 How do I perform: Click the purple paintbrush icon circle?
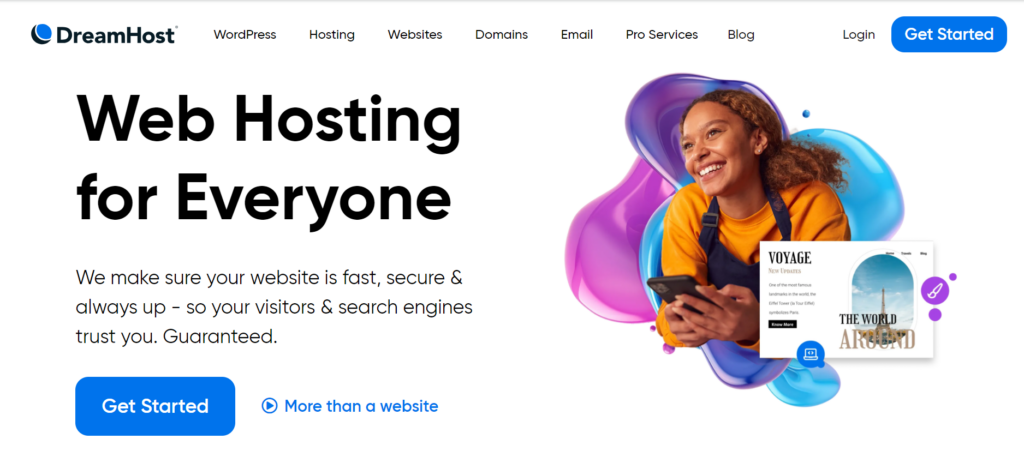click(x=935, y=290)
